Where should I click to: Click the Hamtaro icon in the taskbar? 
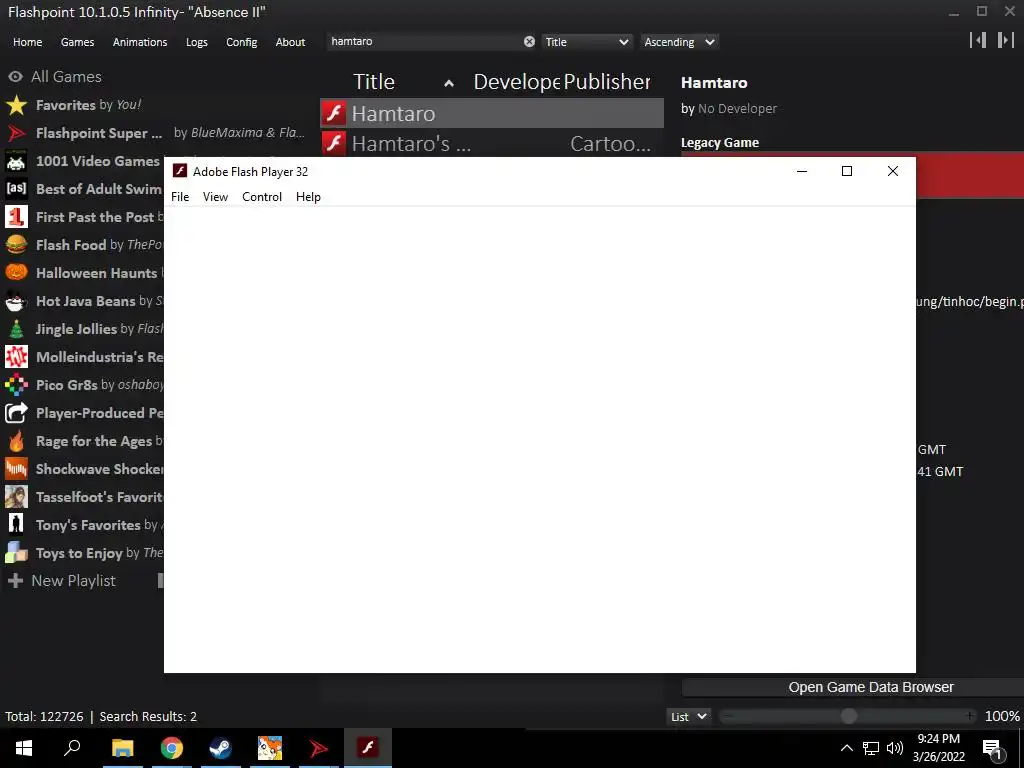(270, 748)
